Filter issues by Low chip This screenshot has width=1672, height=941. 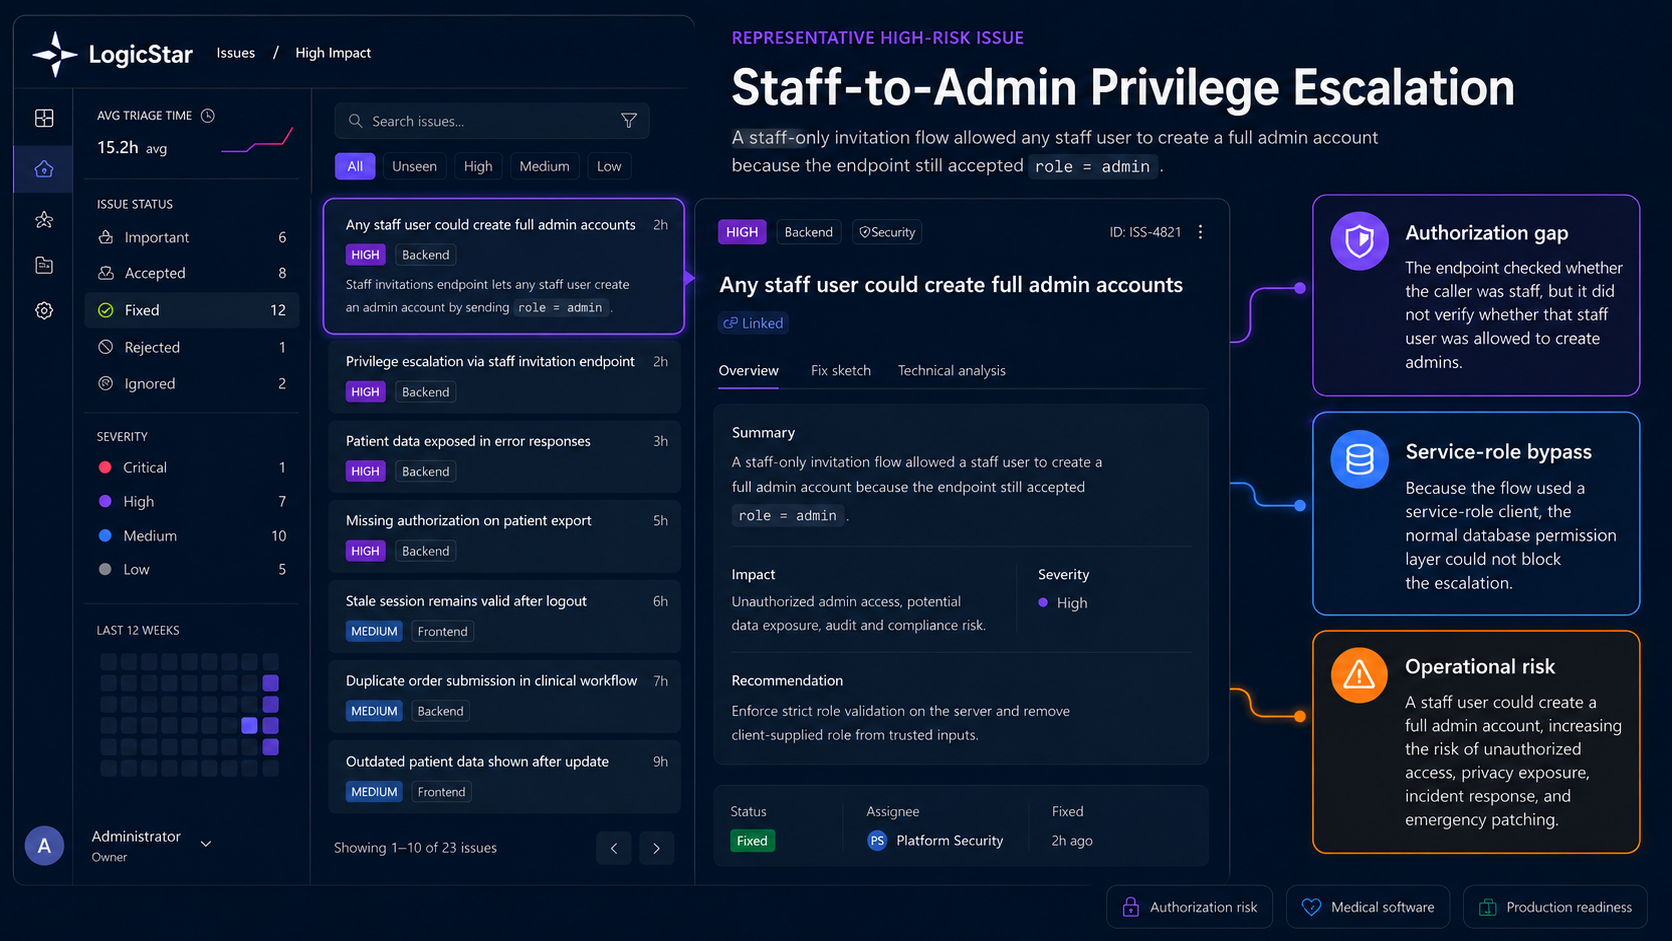click(609, 166)
